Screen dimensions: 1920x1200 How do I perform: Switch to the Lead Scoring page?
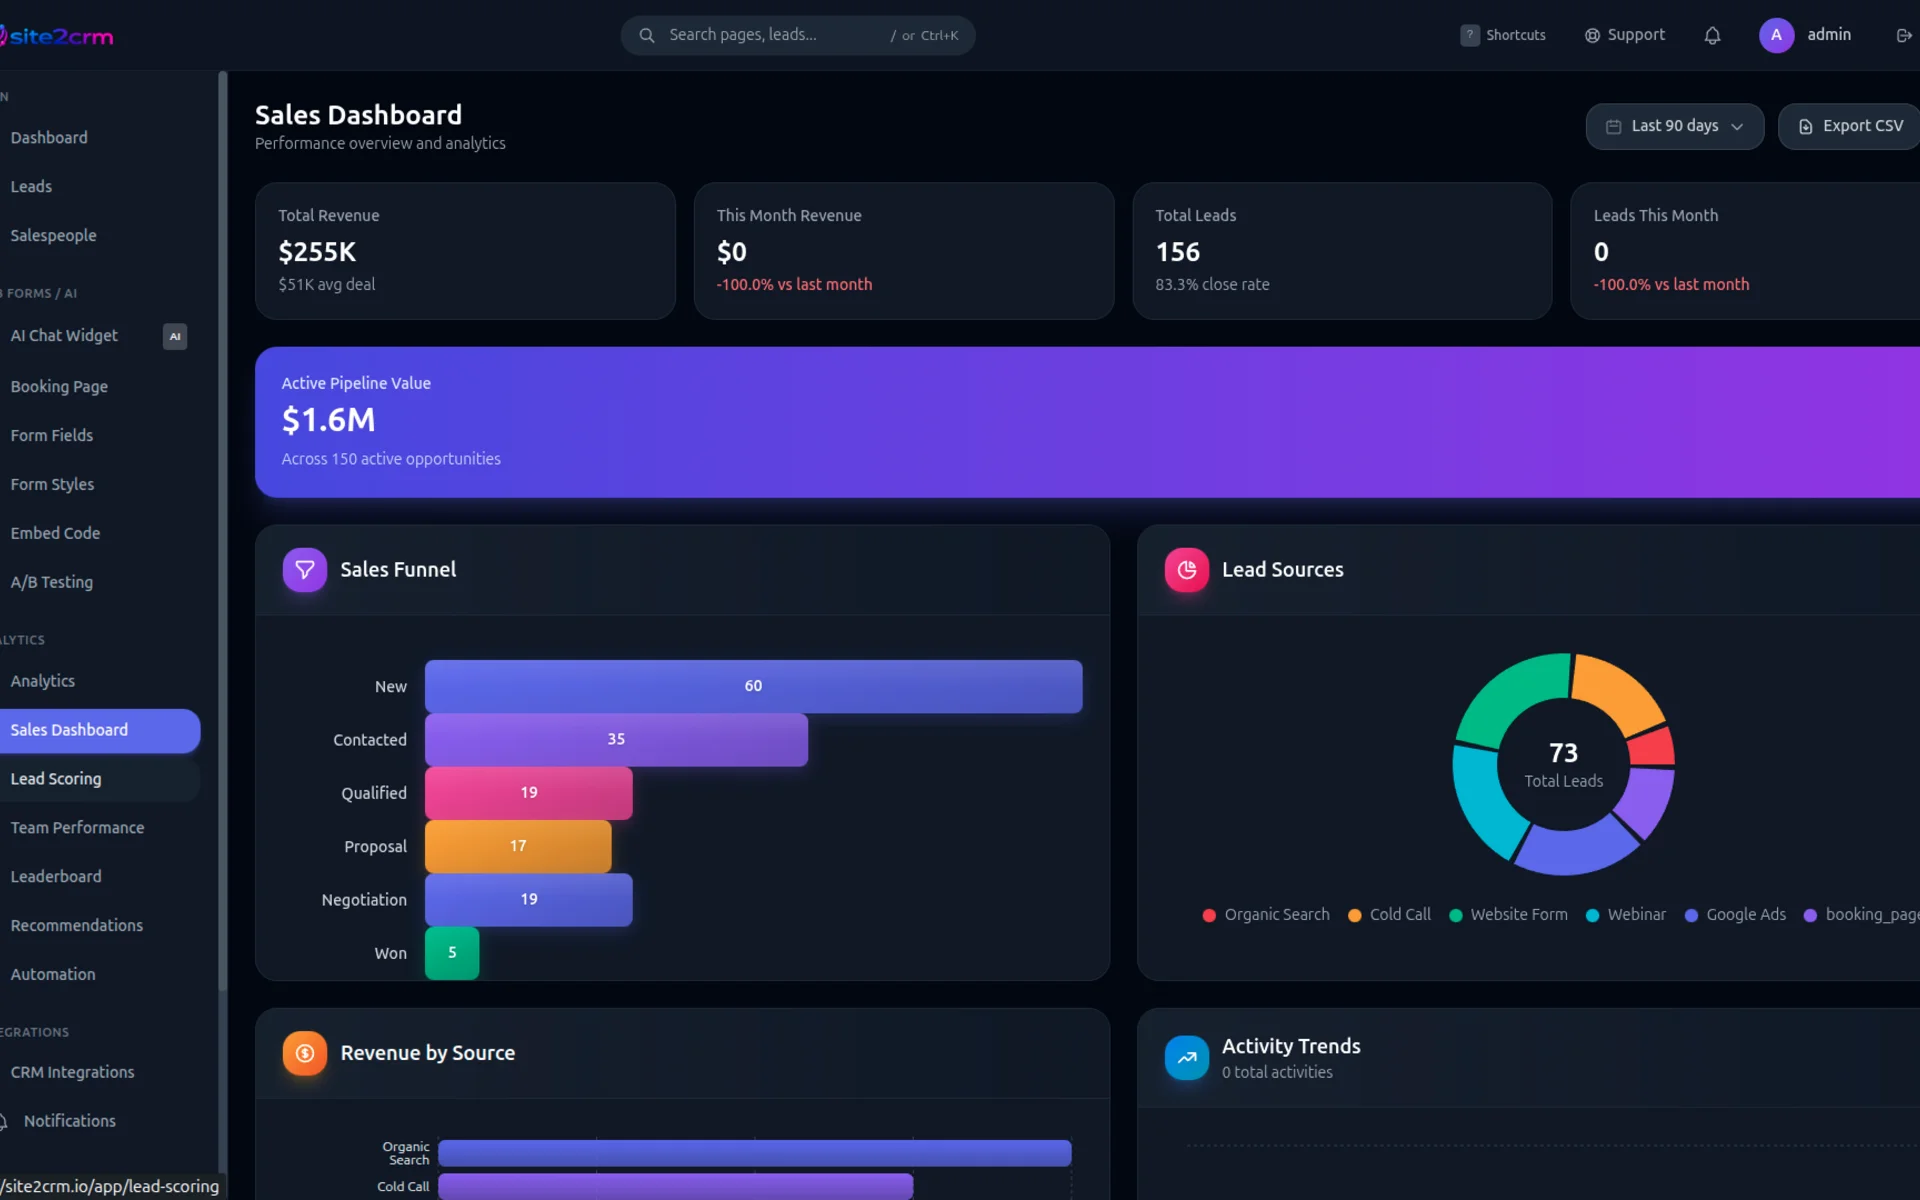56,778
